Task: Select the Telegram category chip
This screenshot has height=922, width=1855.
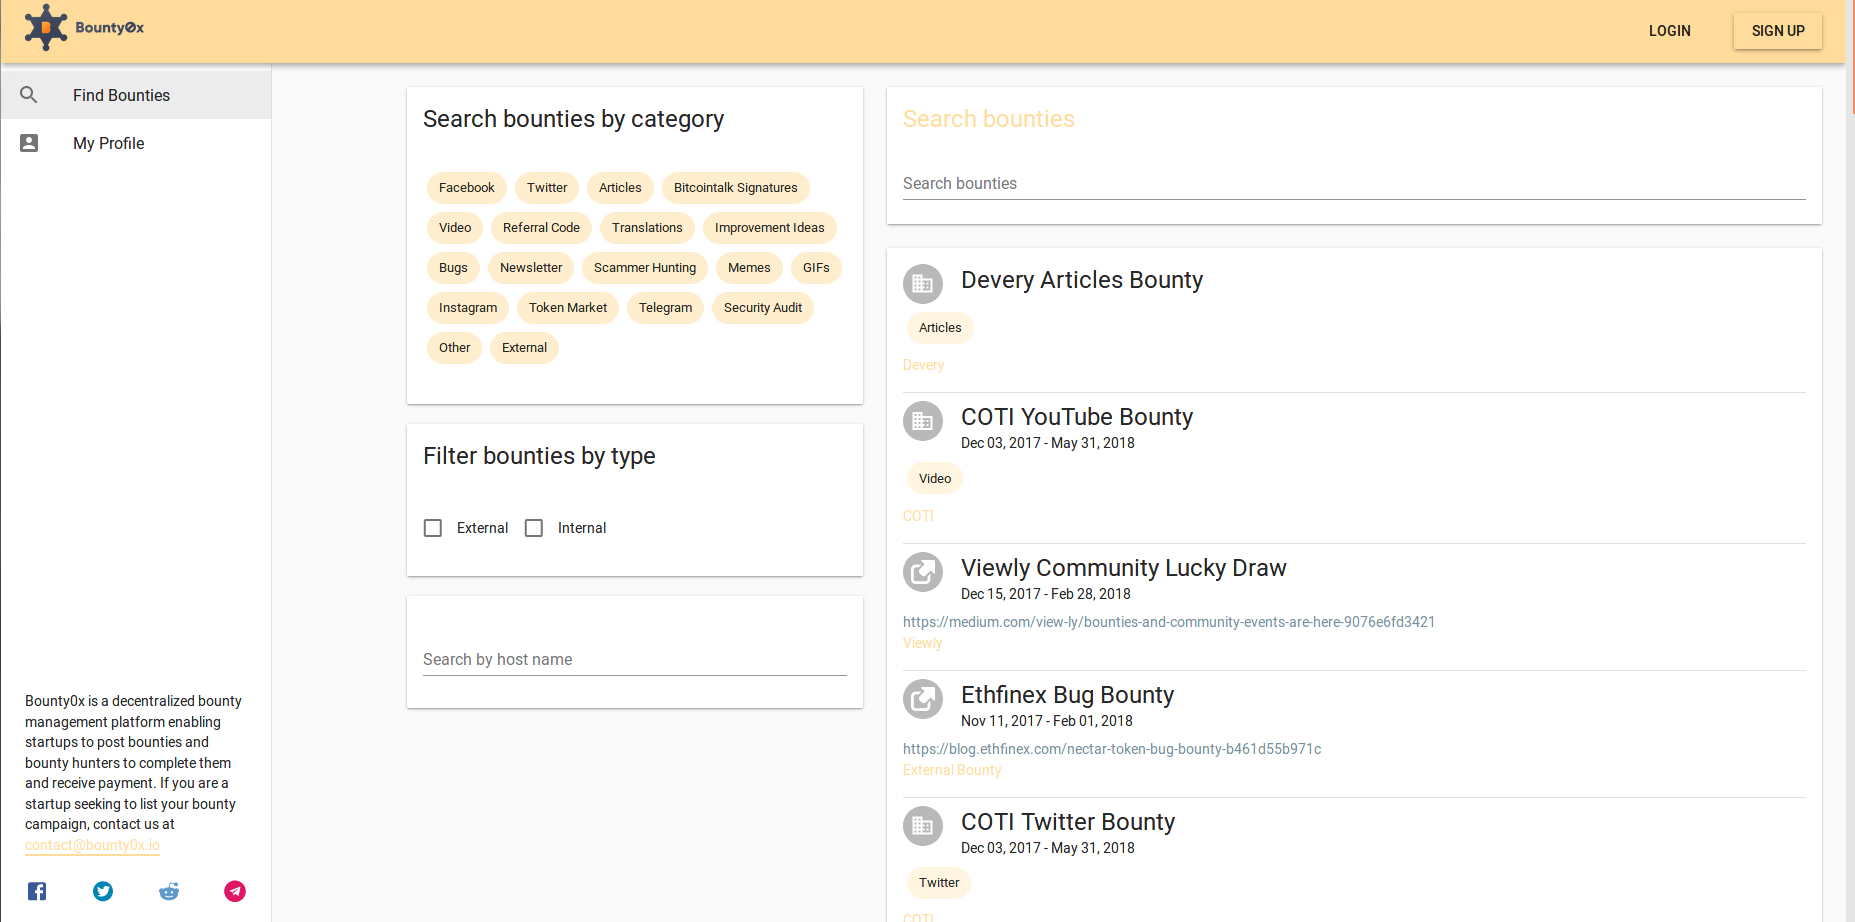Action: click(665, 308)
